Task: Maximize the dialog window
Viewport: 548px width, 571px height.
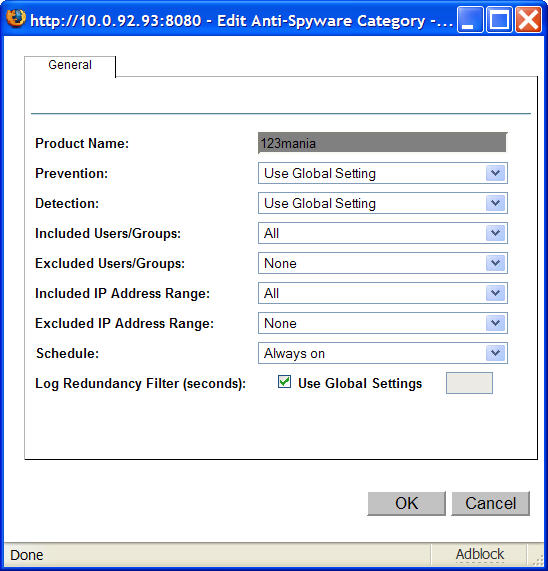Action: [499, 20]
